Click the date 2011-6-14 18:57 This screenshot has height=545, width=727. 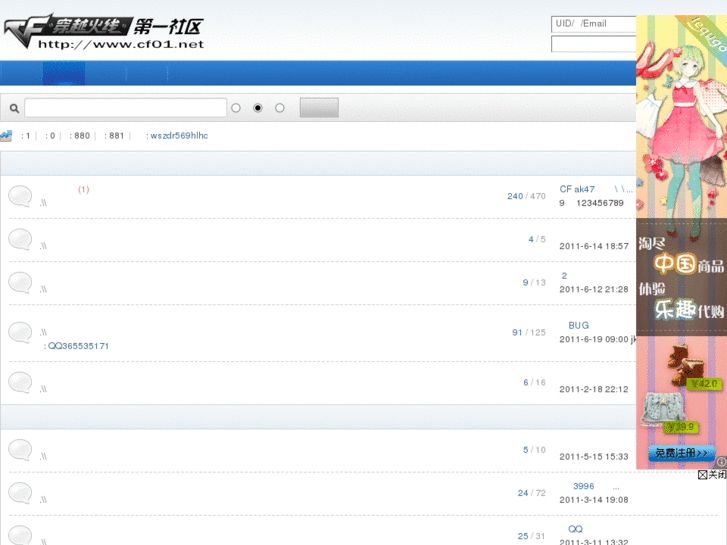point(594,246)
